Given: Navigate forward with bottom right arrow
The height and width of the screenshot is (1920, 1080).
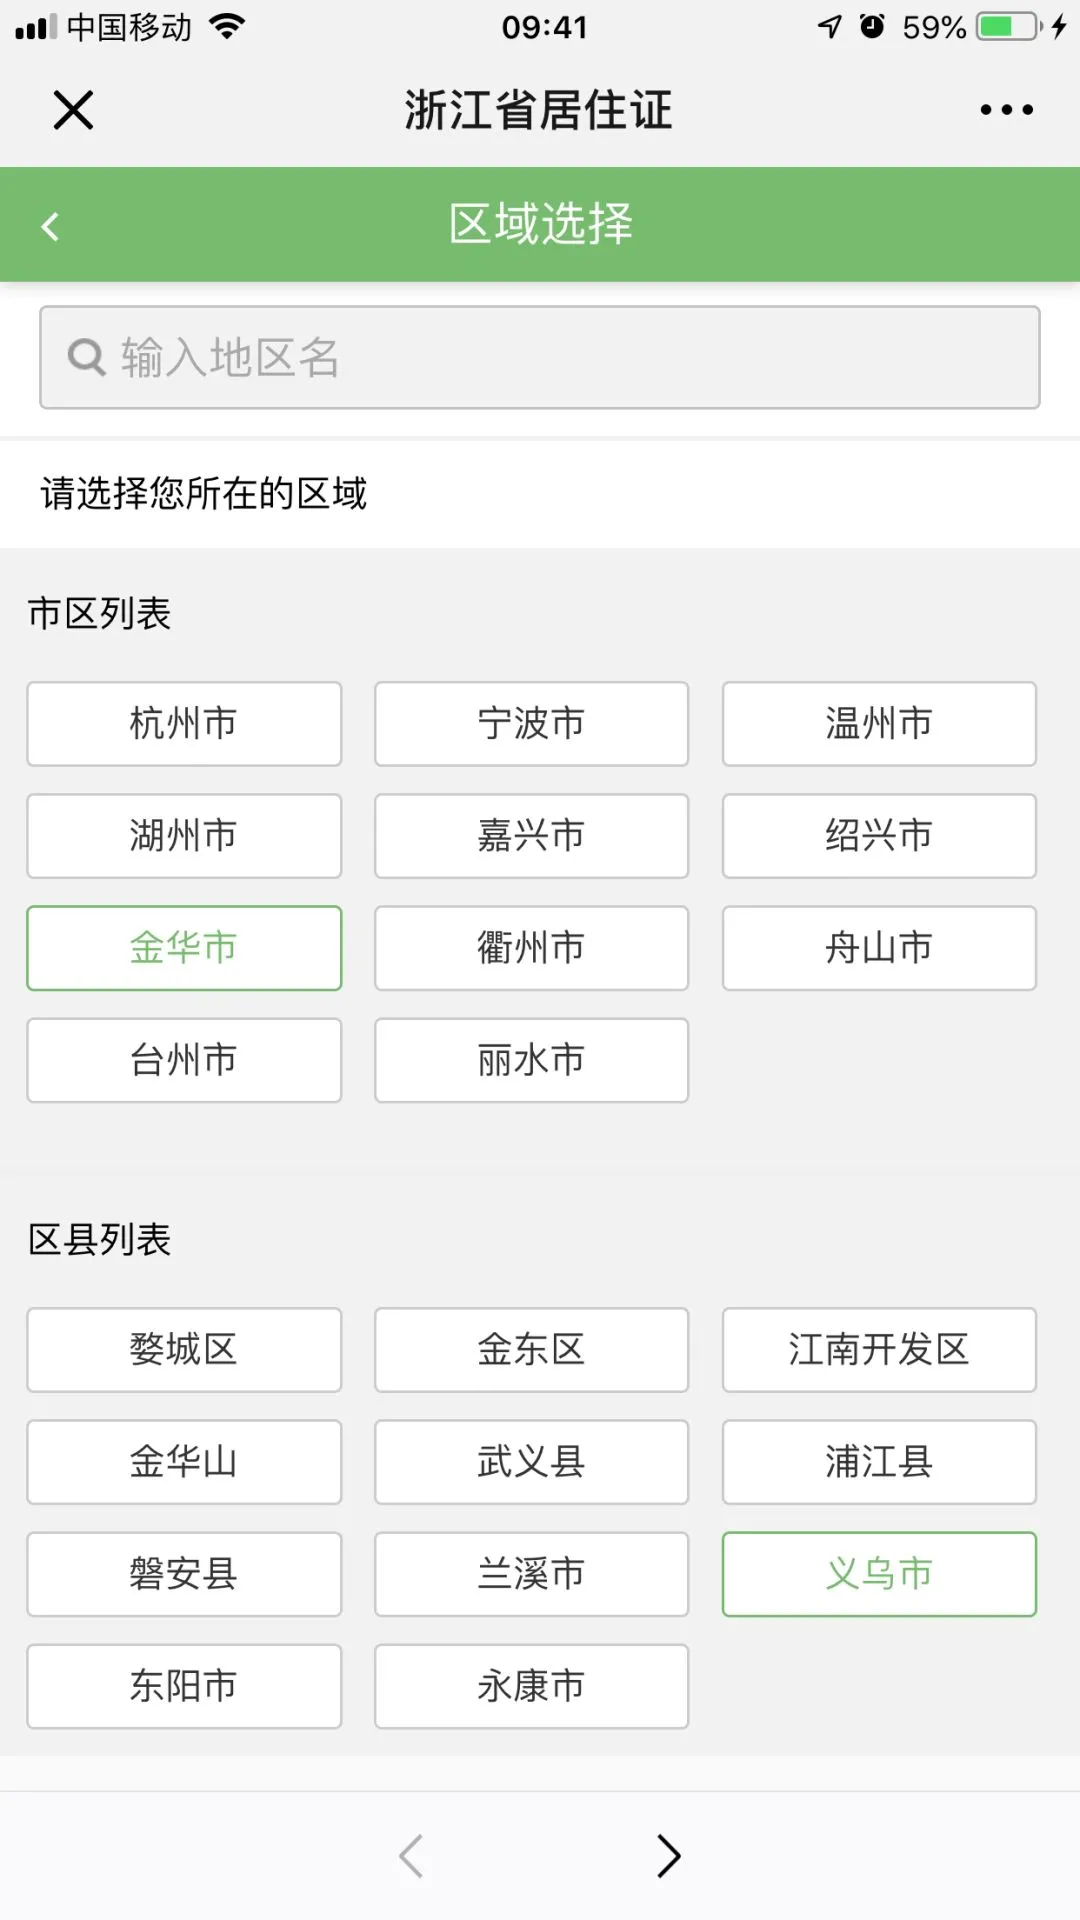Looking at the screenshot, I should point(669,1856).
